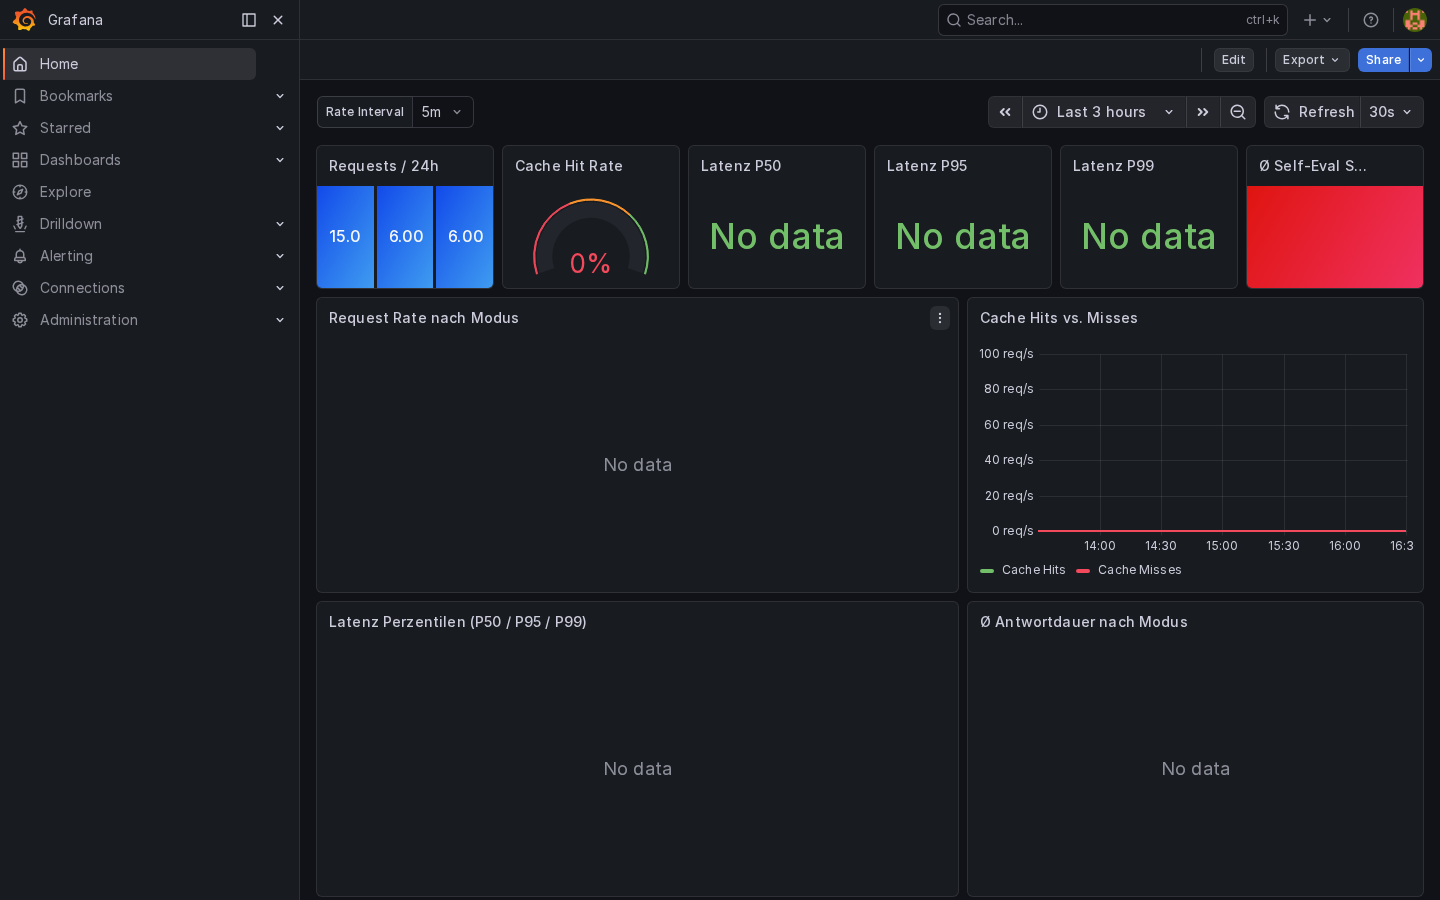1440x900 pixels.
Task: Click the Share button
Action: 1383,60
